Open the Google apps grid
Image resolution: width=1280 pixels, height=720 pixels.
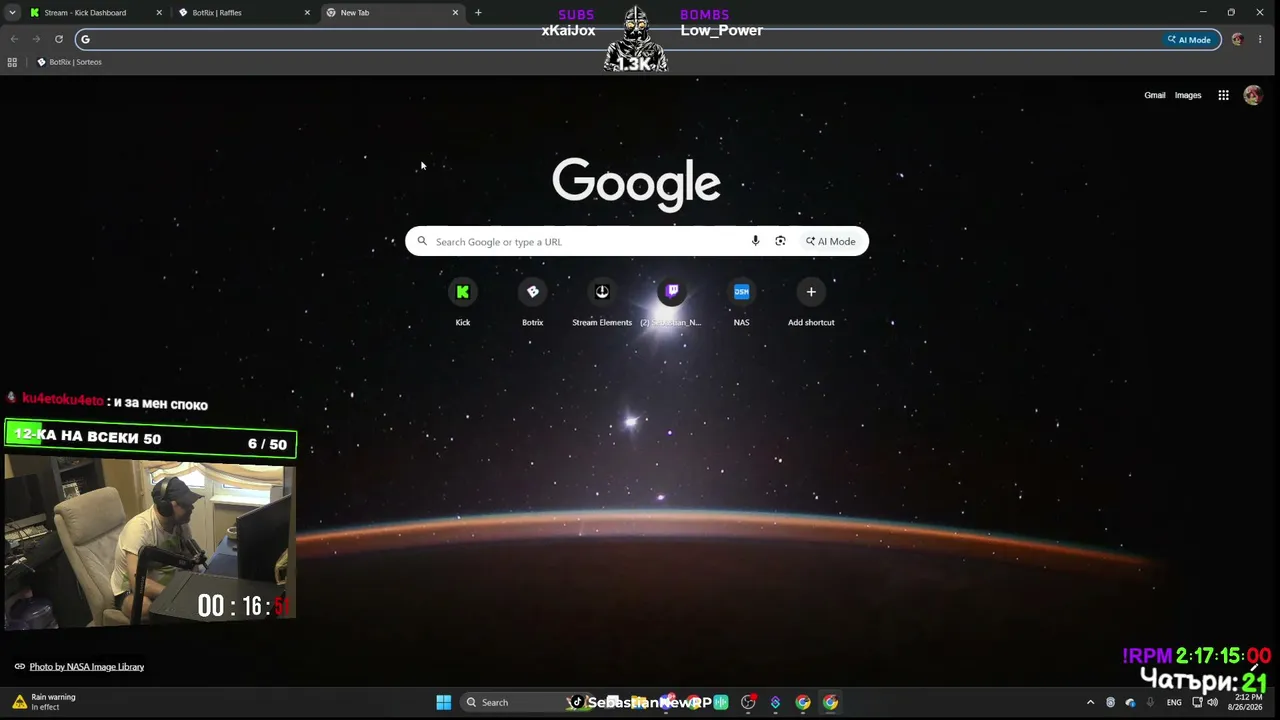point(1223,95)
